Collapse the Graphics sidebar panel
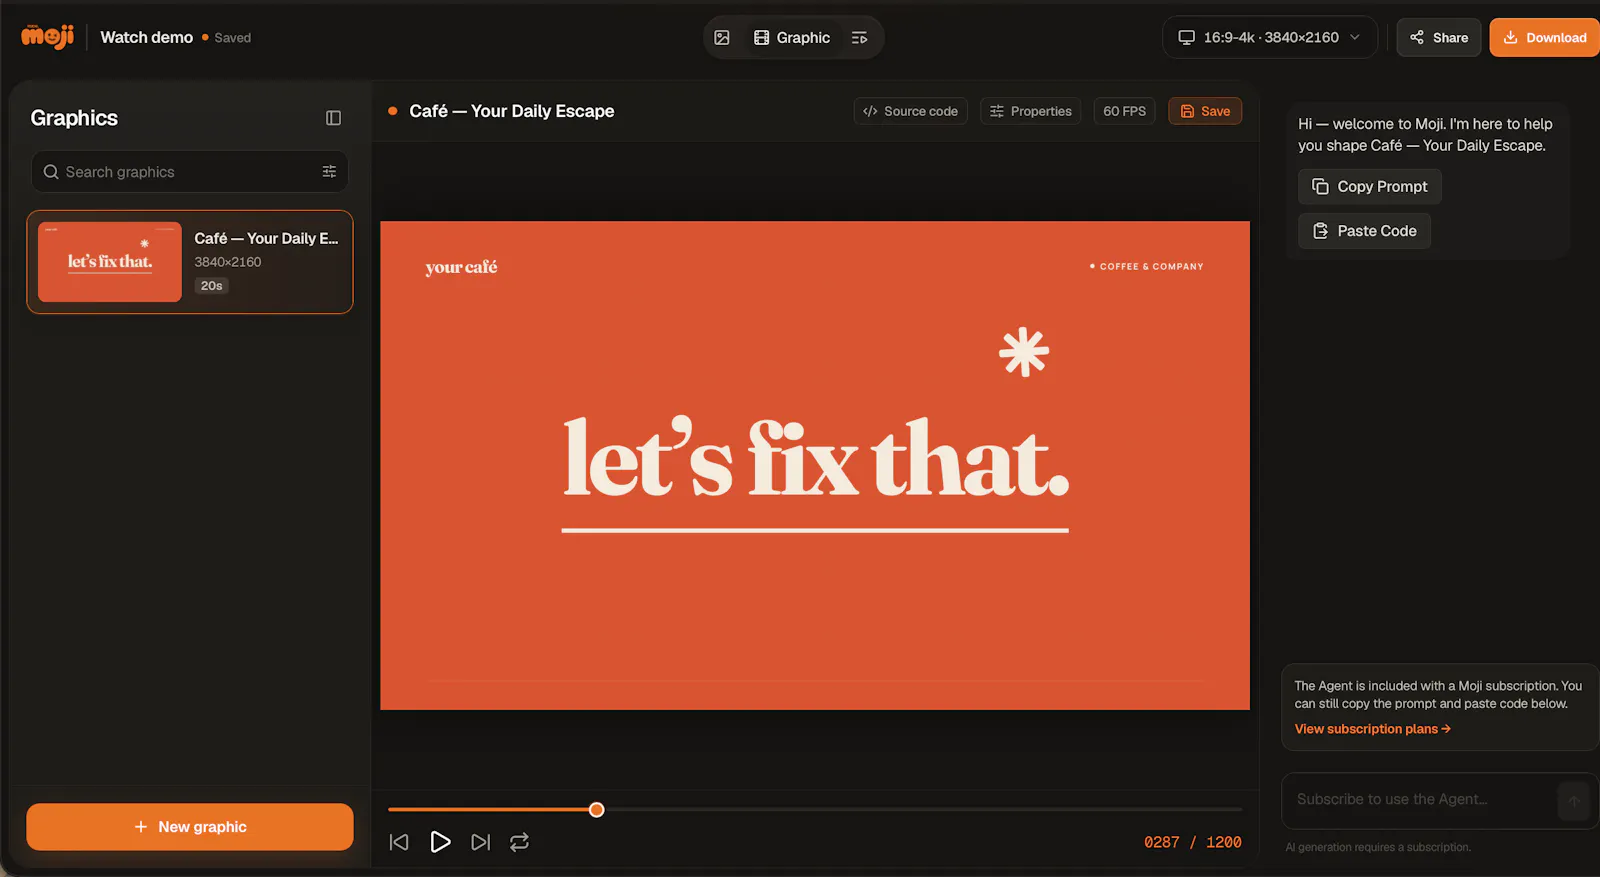 coord(334,118)
